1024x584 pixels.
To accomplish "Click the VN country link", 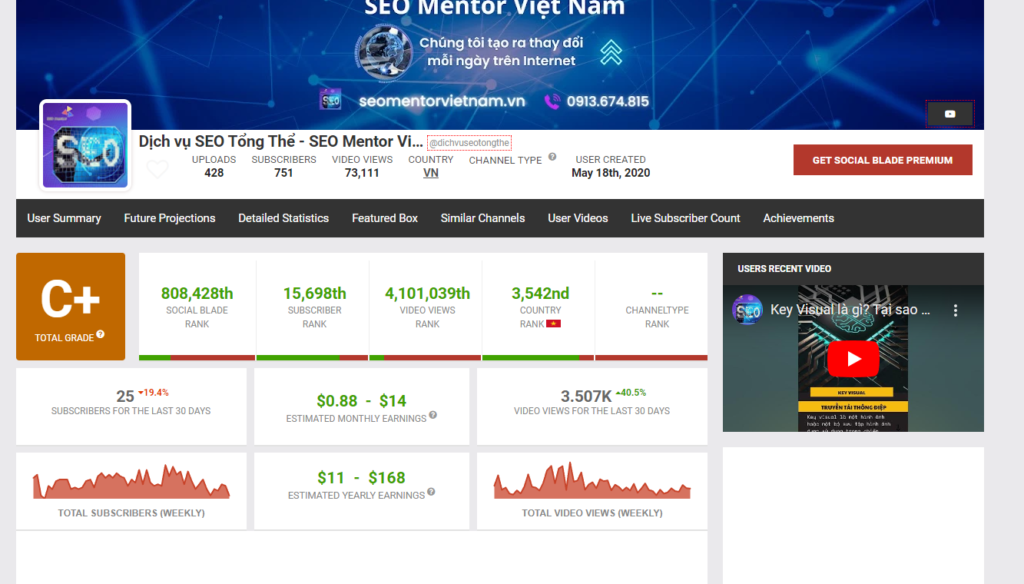I will pos(430,173).
